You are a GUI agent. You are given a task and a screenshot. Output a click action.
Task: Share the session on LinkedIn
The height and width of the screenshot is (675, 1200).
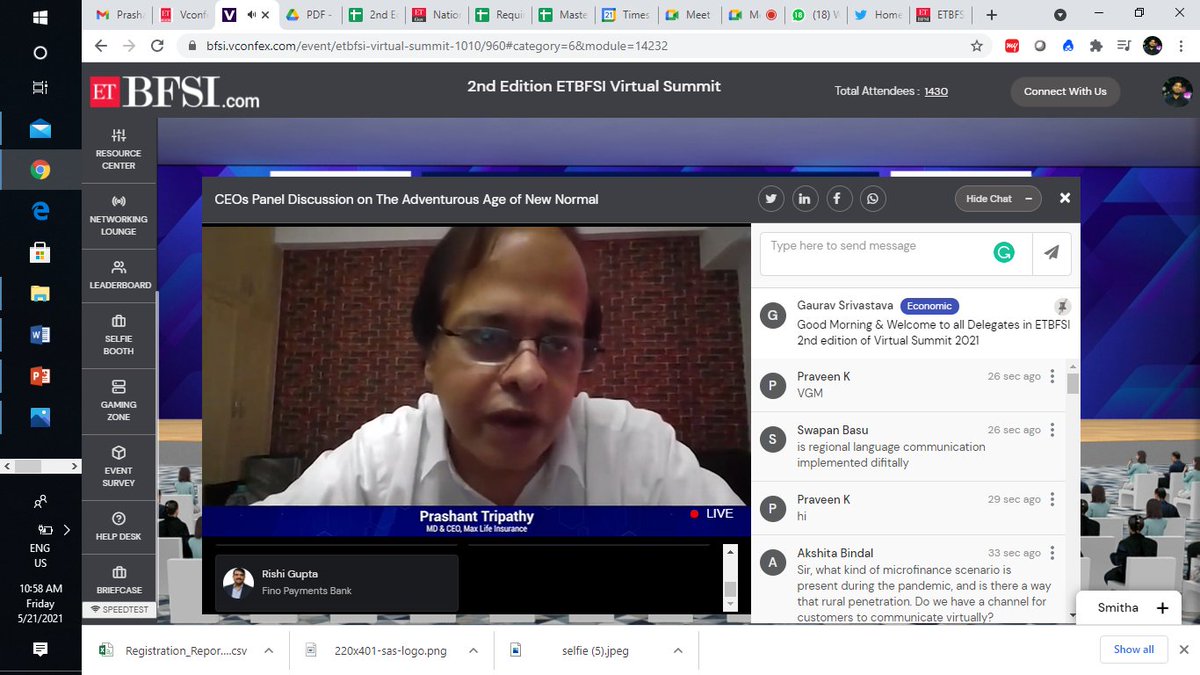(804, 199)
